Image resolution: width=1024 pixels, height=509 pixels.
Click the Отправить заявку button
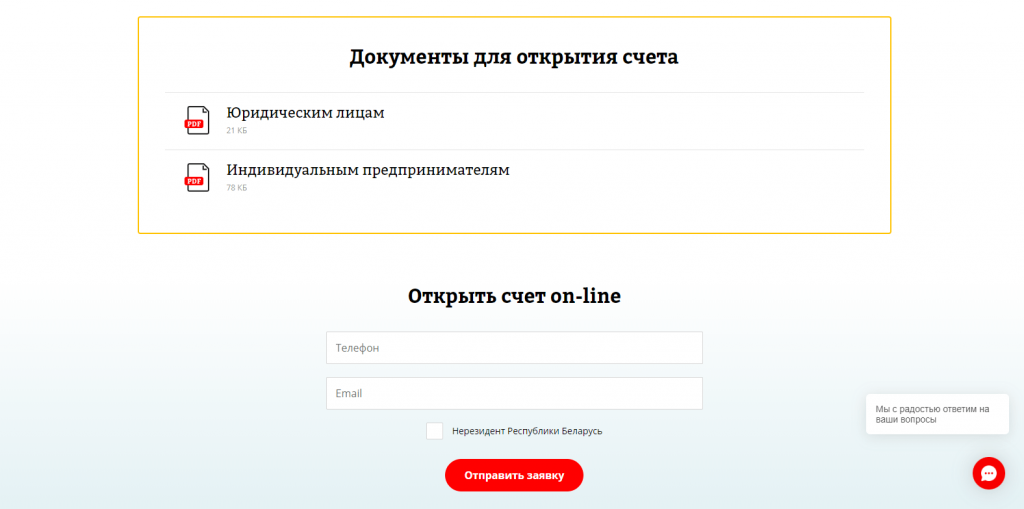pyautogui.click(x=514, y=475)
